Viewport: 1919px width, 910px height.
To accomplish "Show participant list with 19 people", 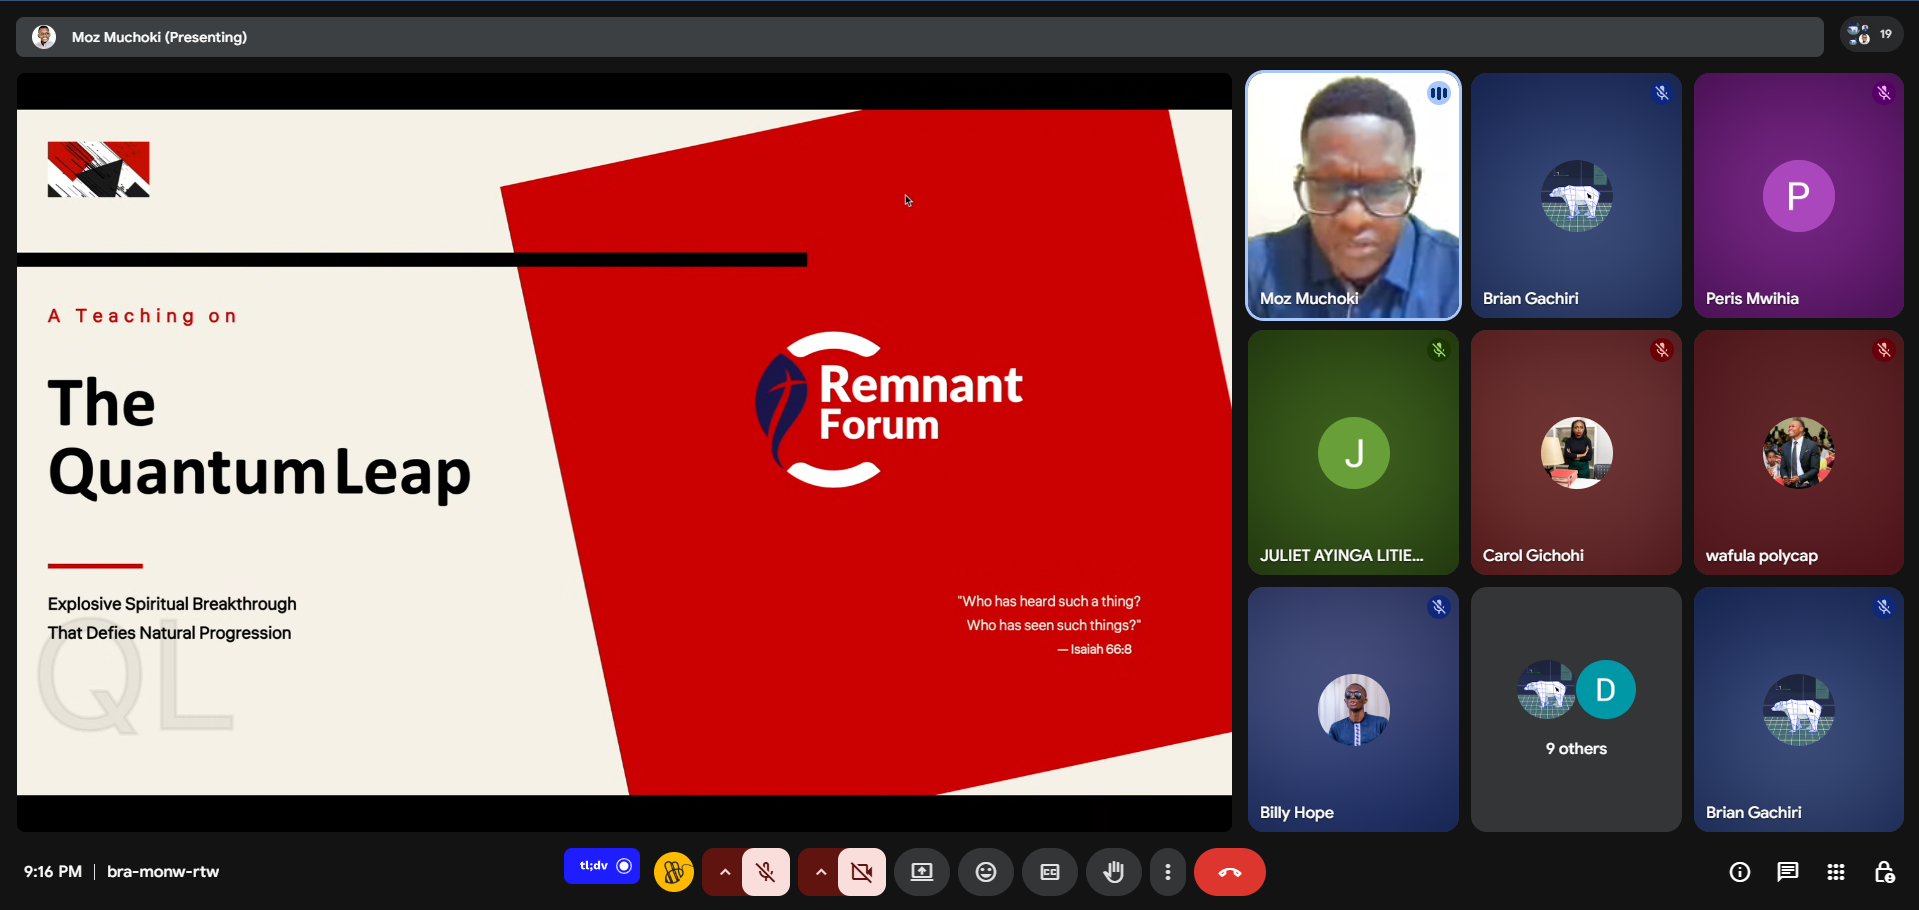I will (x=1870, y=35).
